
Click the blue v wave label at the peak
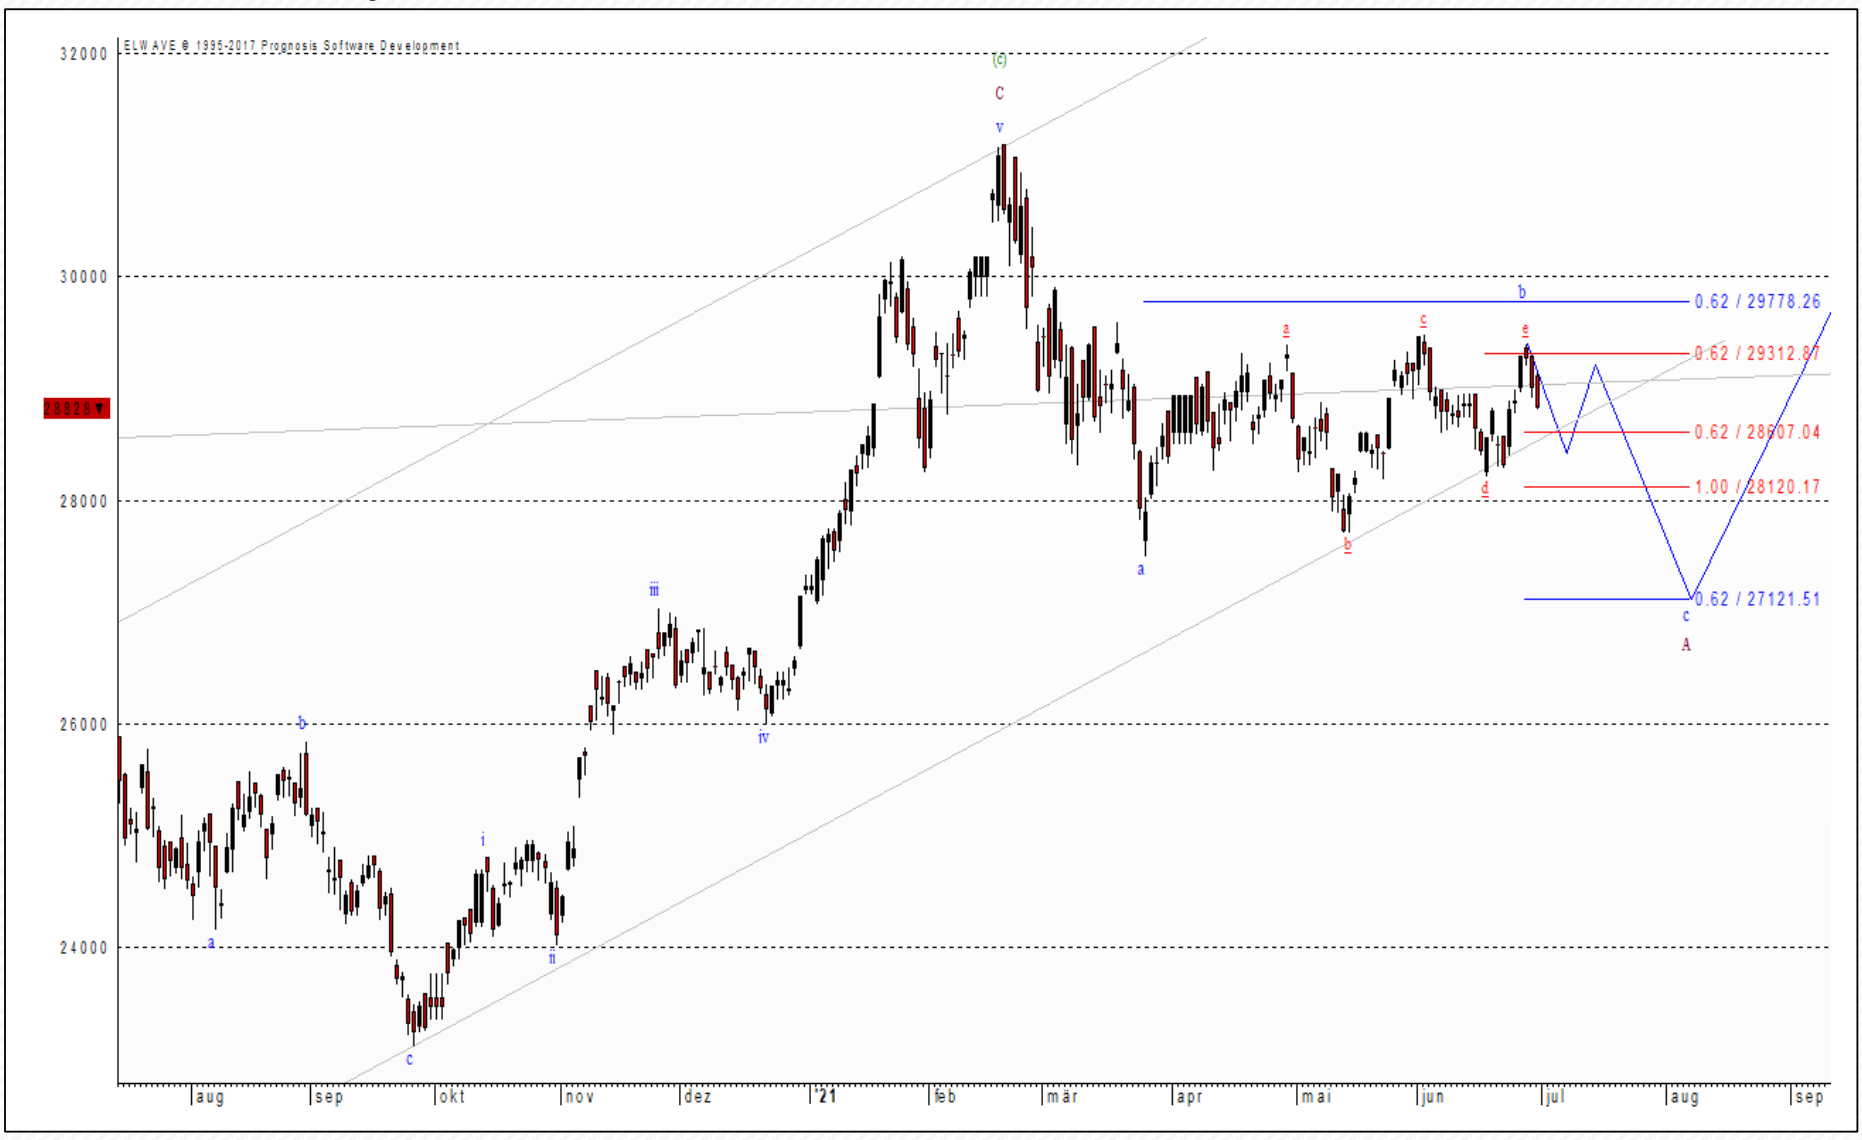coord(999,127)
